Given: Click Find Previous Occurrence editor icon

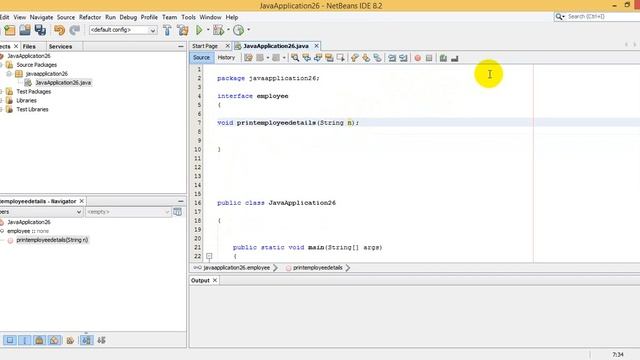Looking at the screenshot, I should (x=306, y=58).
